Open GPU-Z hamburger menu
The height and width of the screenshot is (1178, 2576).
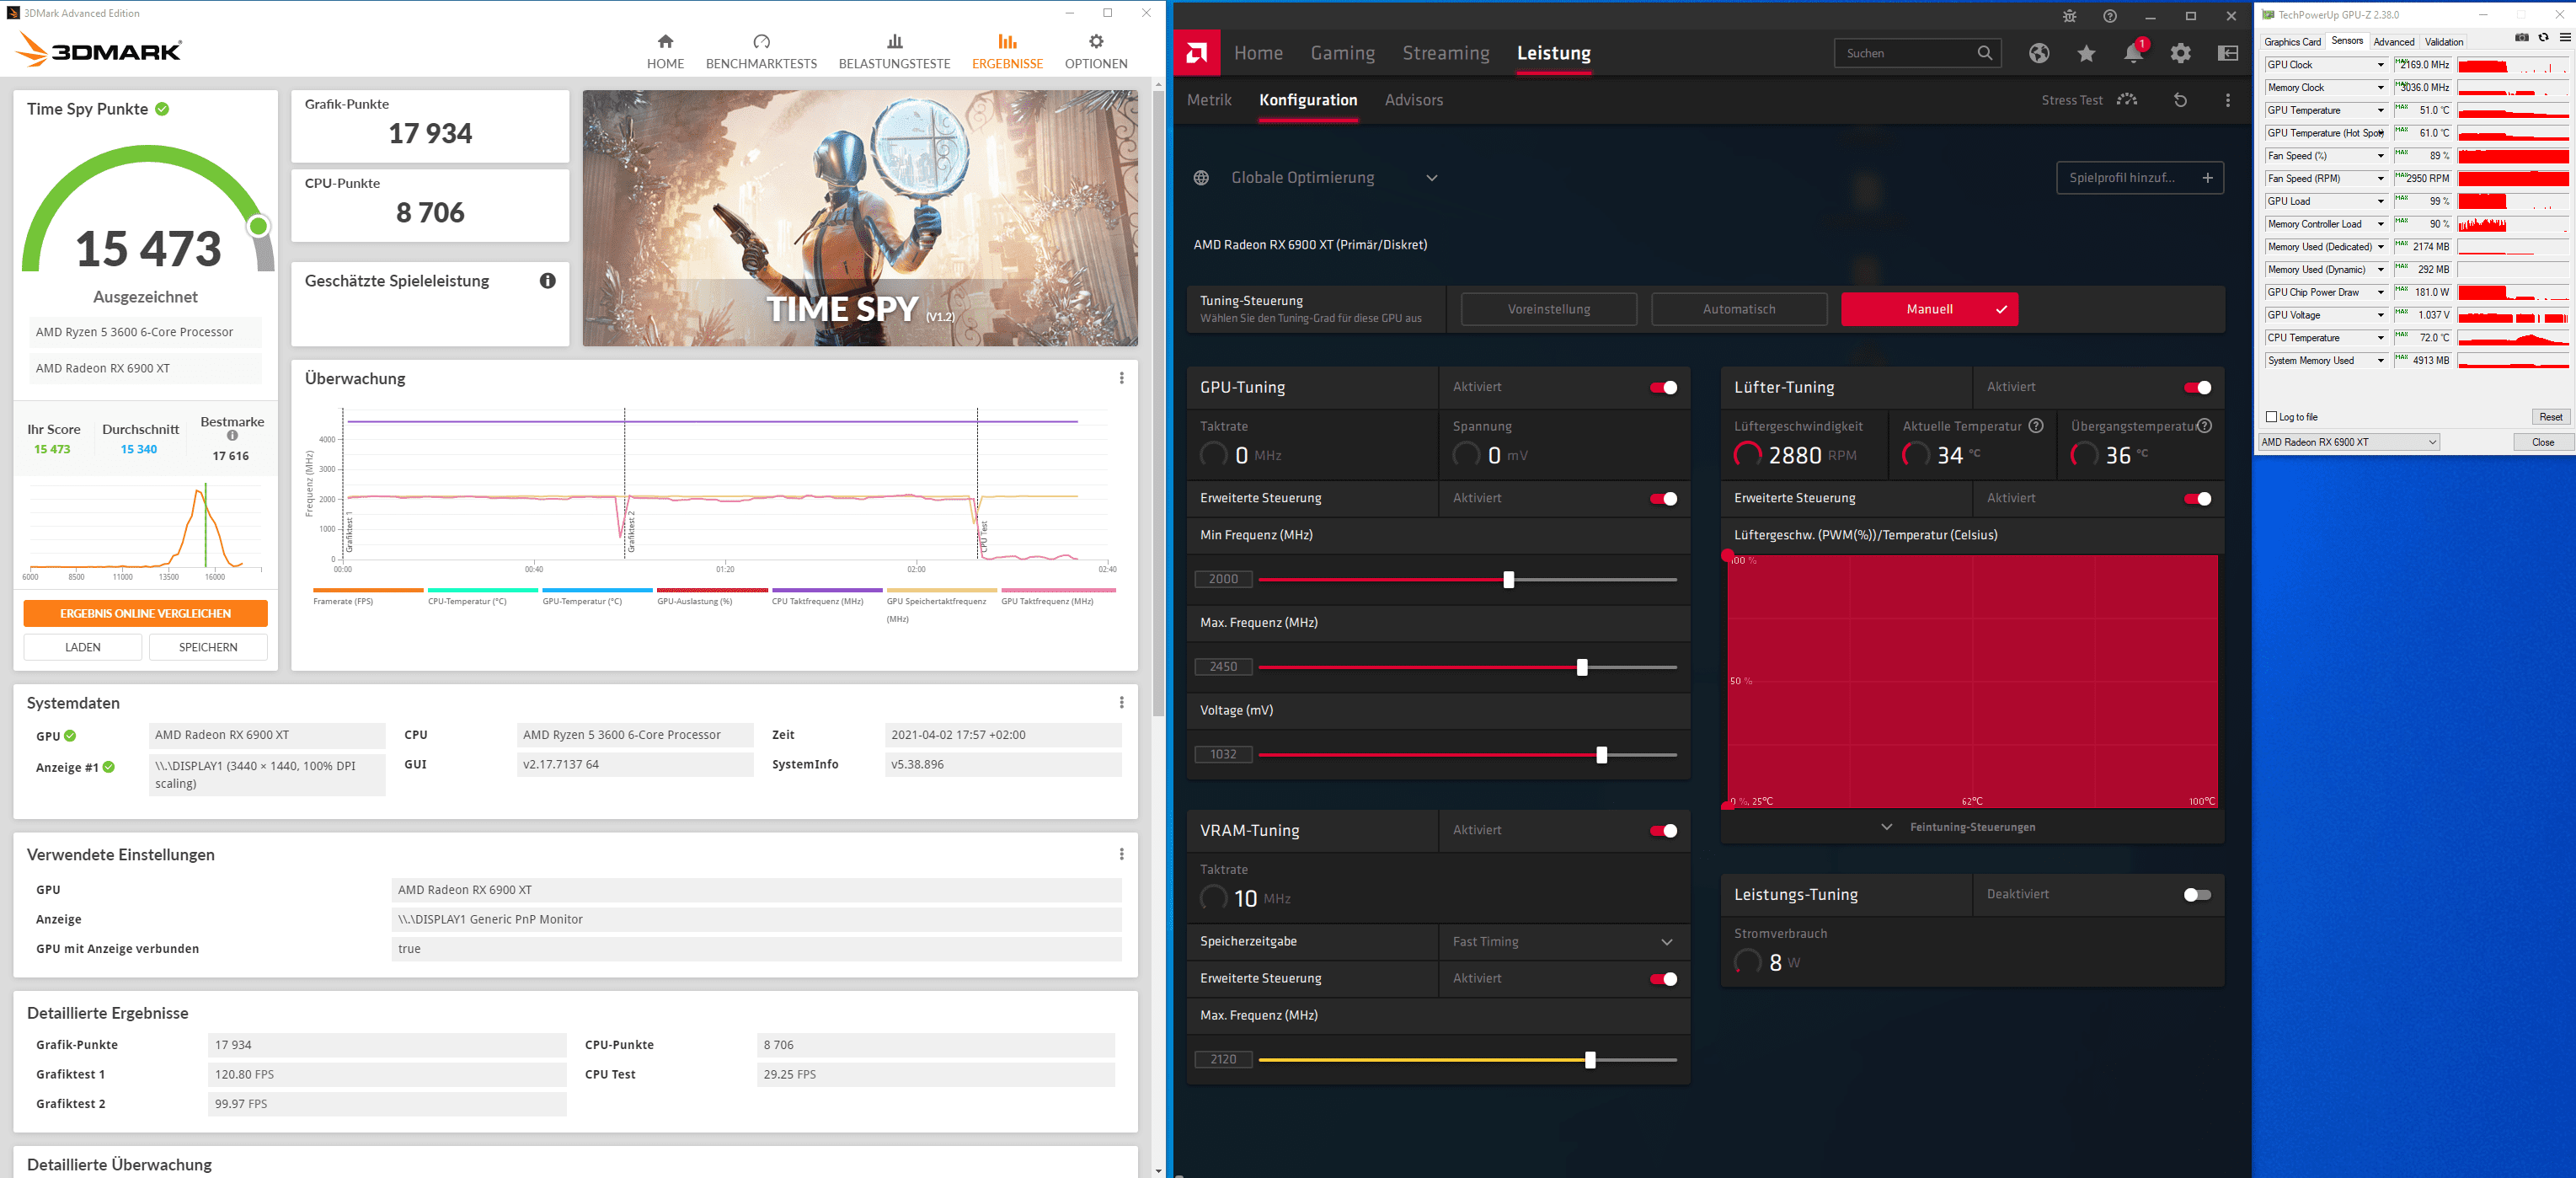click(2564, 38)
